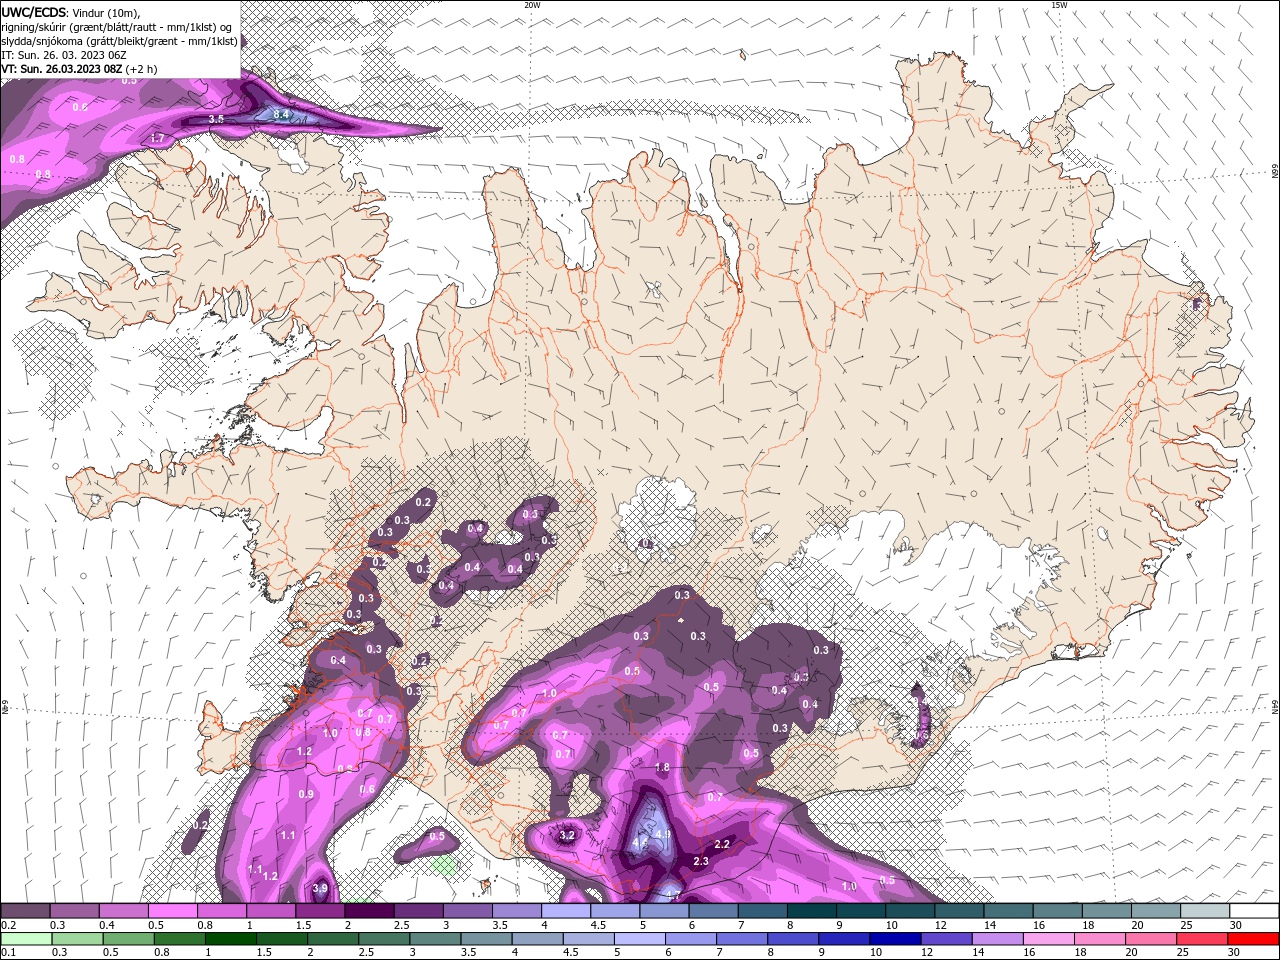Click the 2.3 precipitation value on the map
1280x960 pixels.
pyautogui.click(x=701, y=861)
